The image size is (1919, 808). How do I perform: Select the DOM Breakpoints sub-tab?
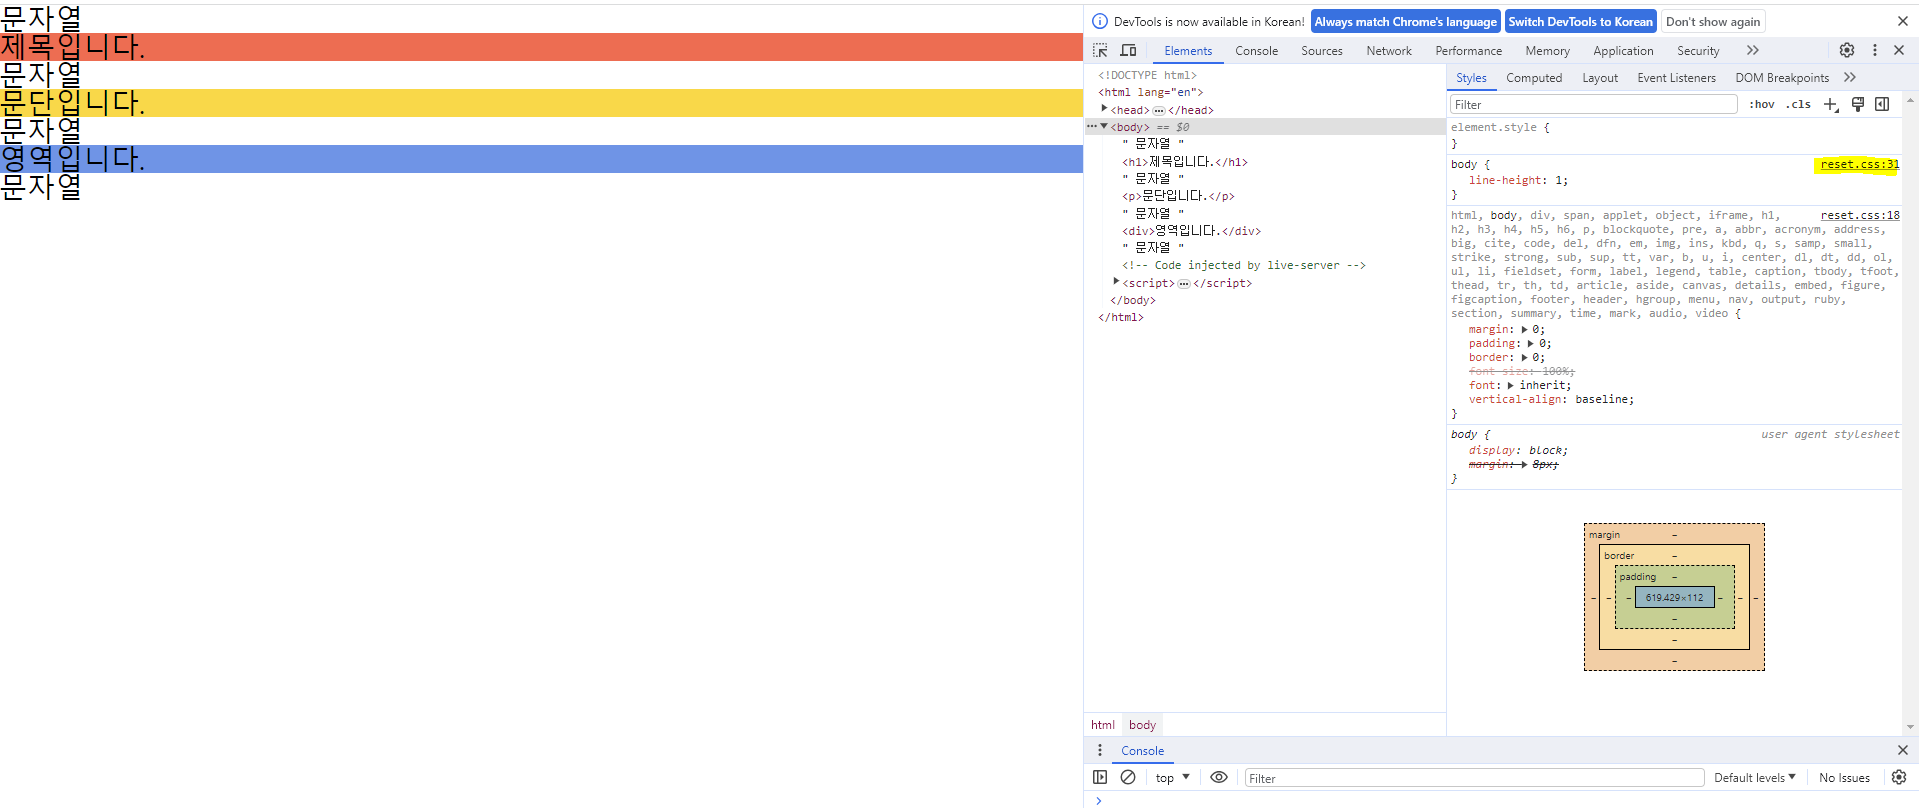[1782, 77]
